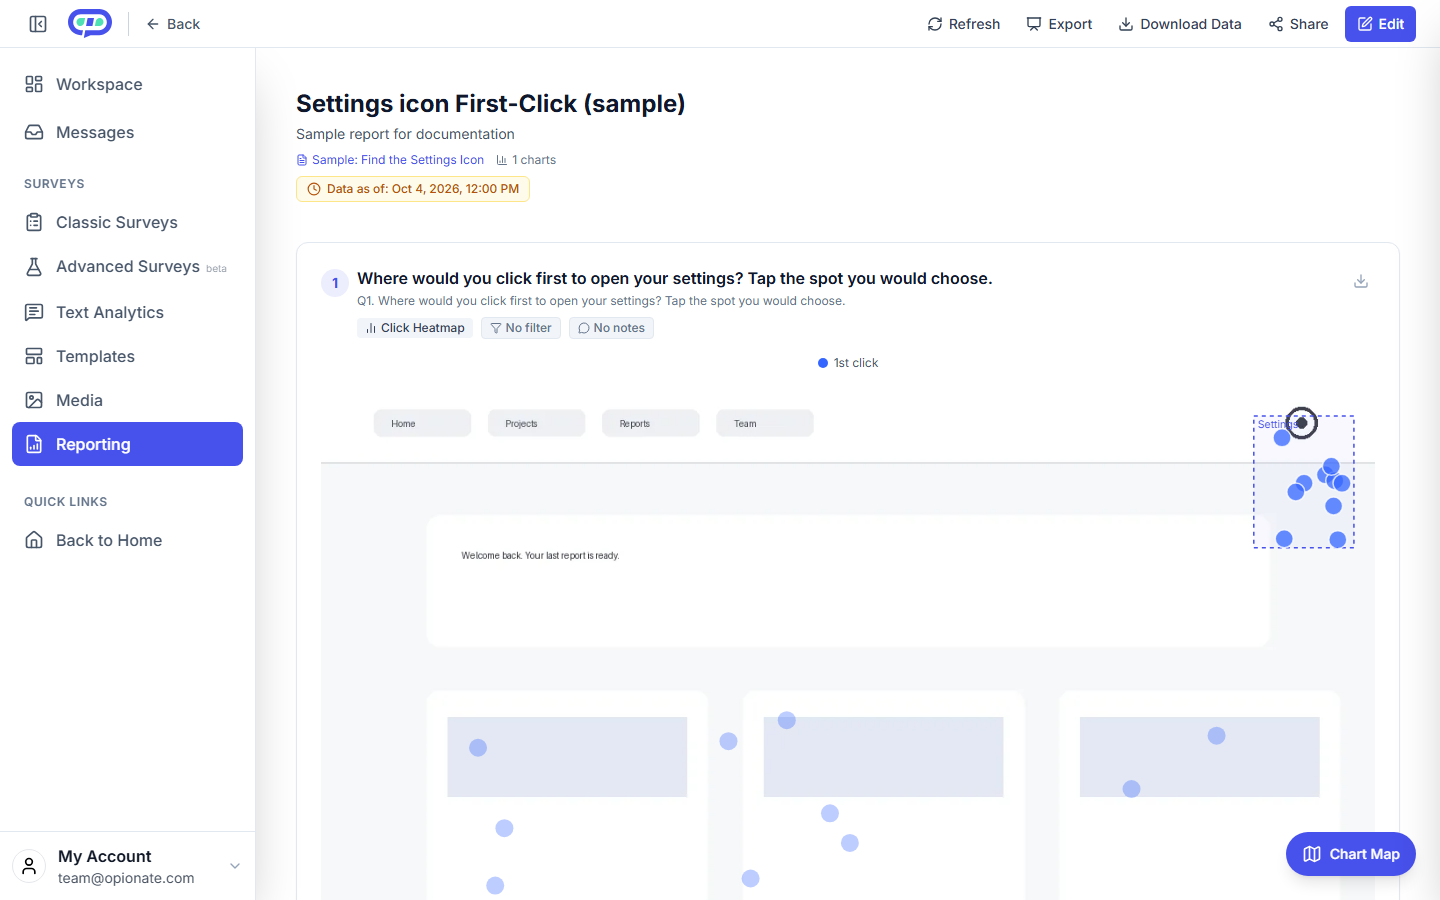This screenshot has height=900, width=1440.
Task: Open the Messages section
Action: click(127, 132)
